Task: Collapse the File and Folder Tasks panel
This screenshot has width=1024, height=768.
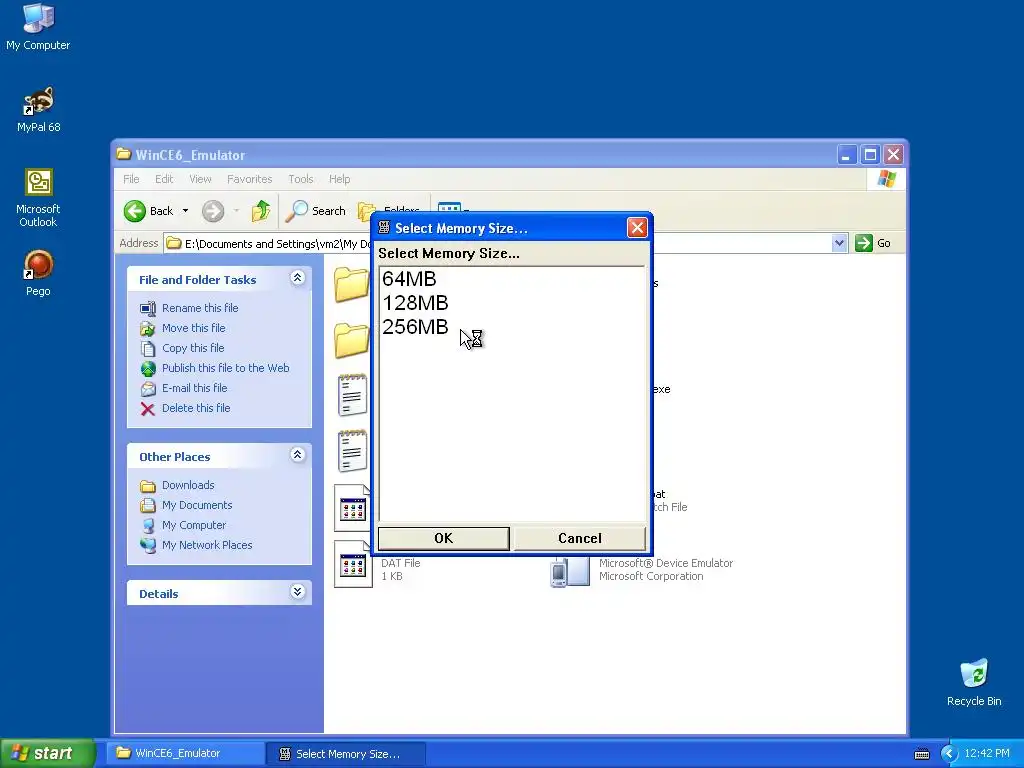Action: 297,278
